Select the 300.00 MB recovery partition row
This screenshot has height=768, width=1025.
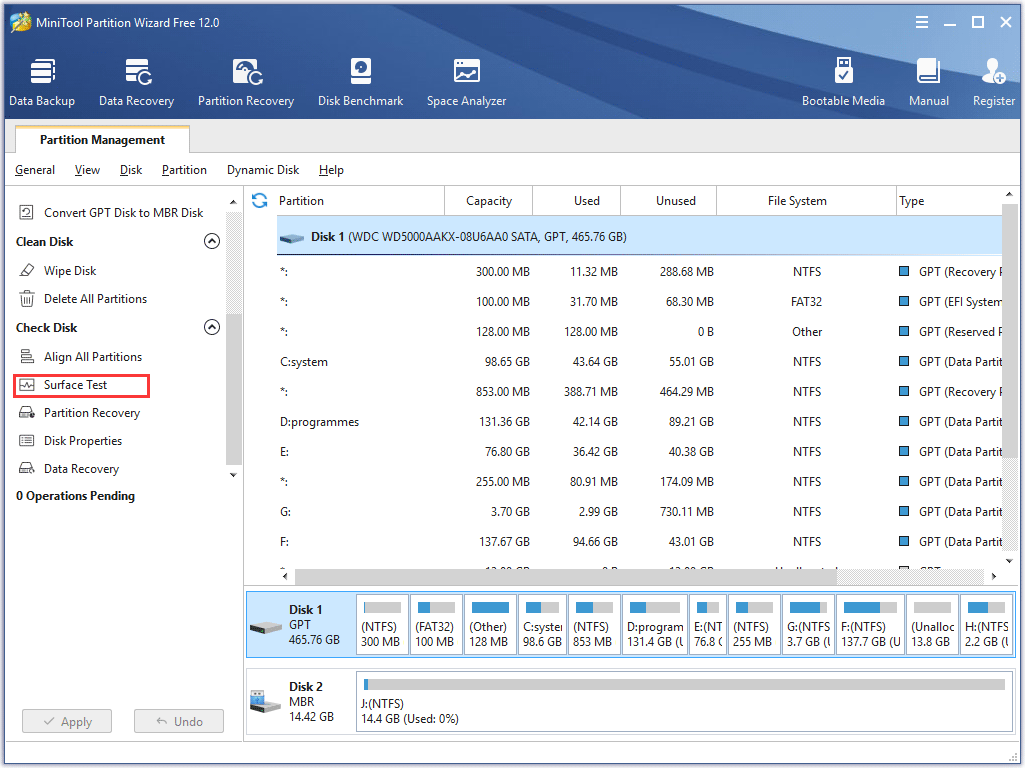click(639, 272)
